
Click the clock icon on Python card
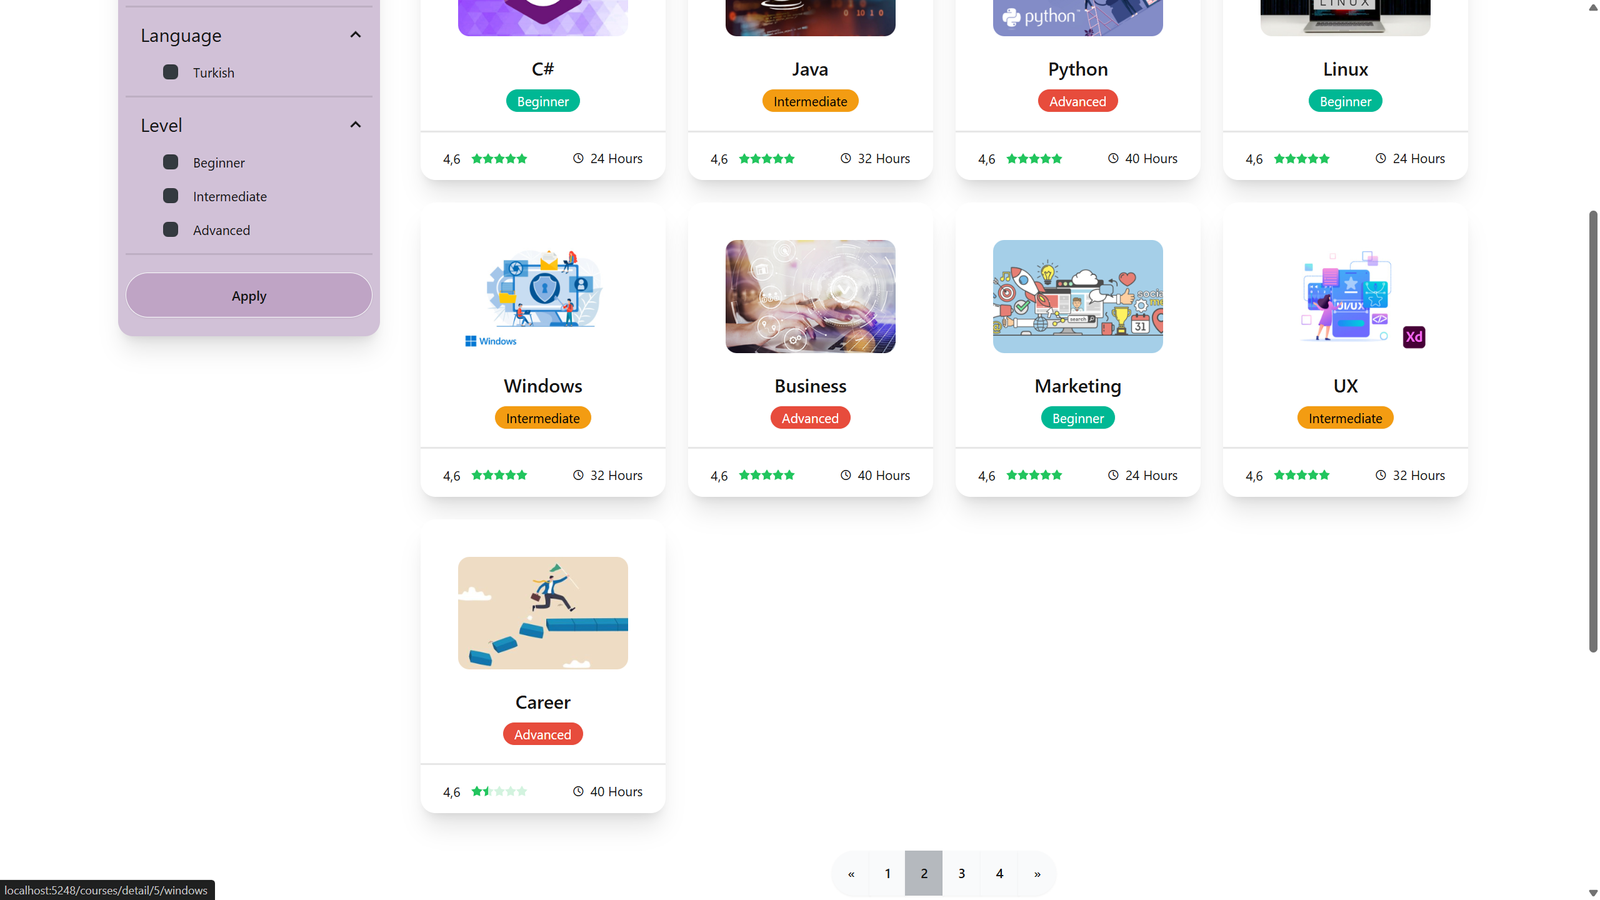point(1113,158)
